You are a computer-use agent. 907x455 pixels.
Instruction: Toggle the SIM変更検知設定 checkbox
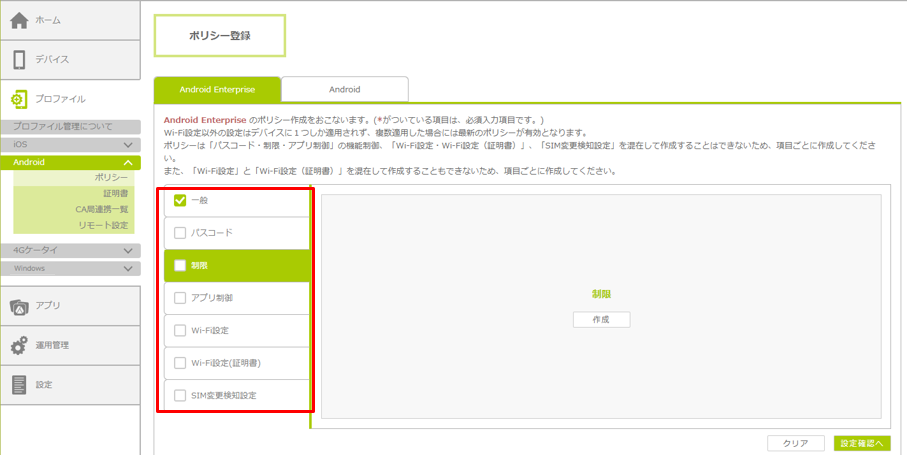pos(180,396)
